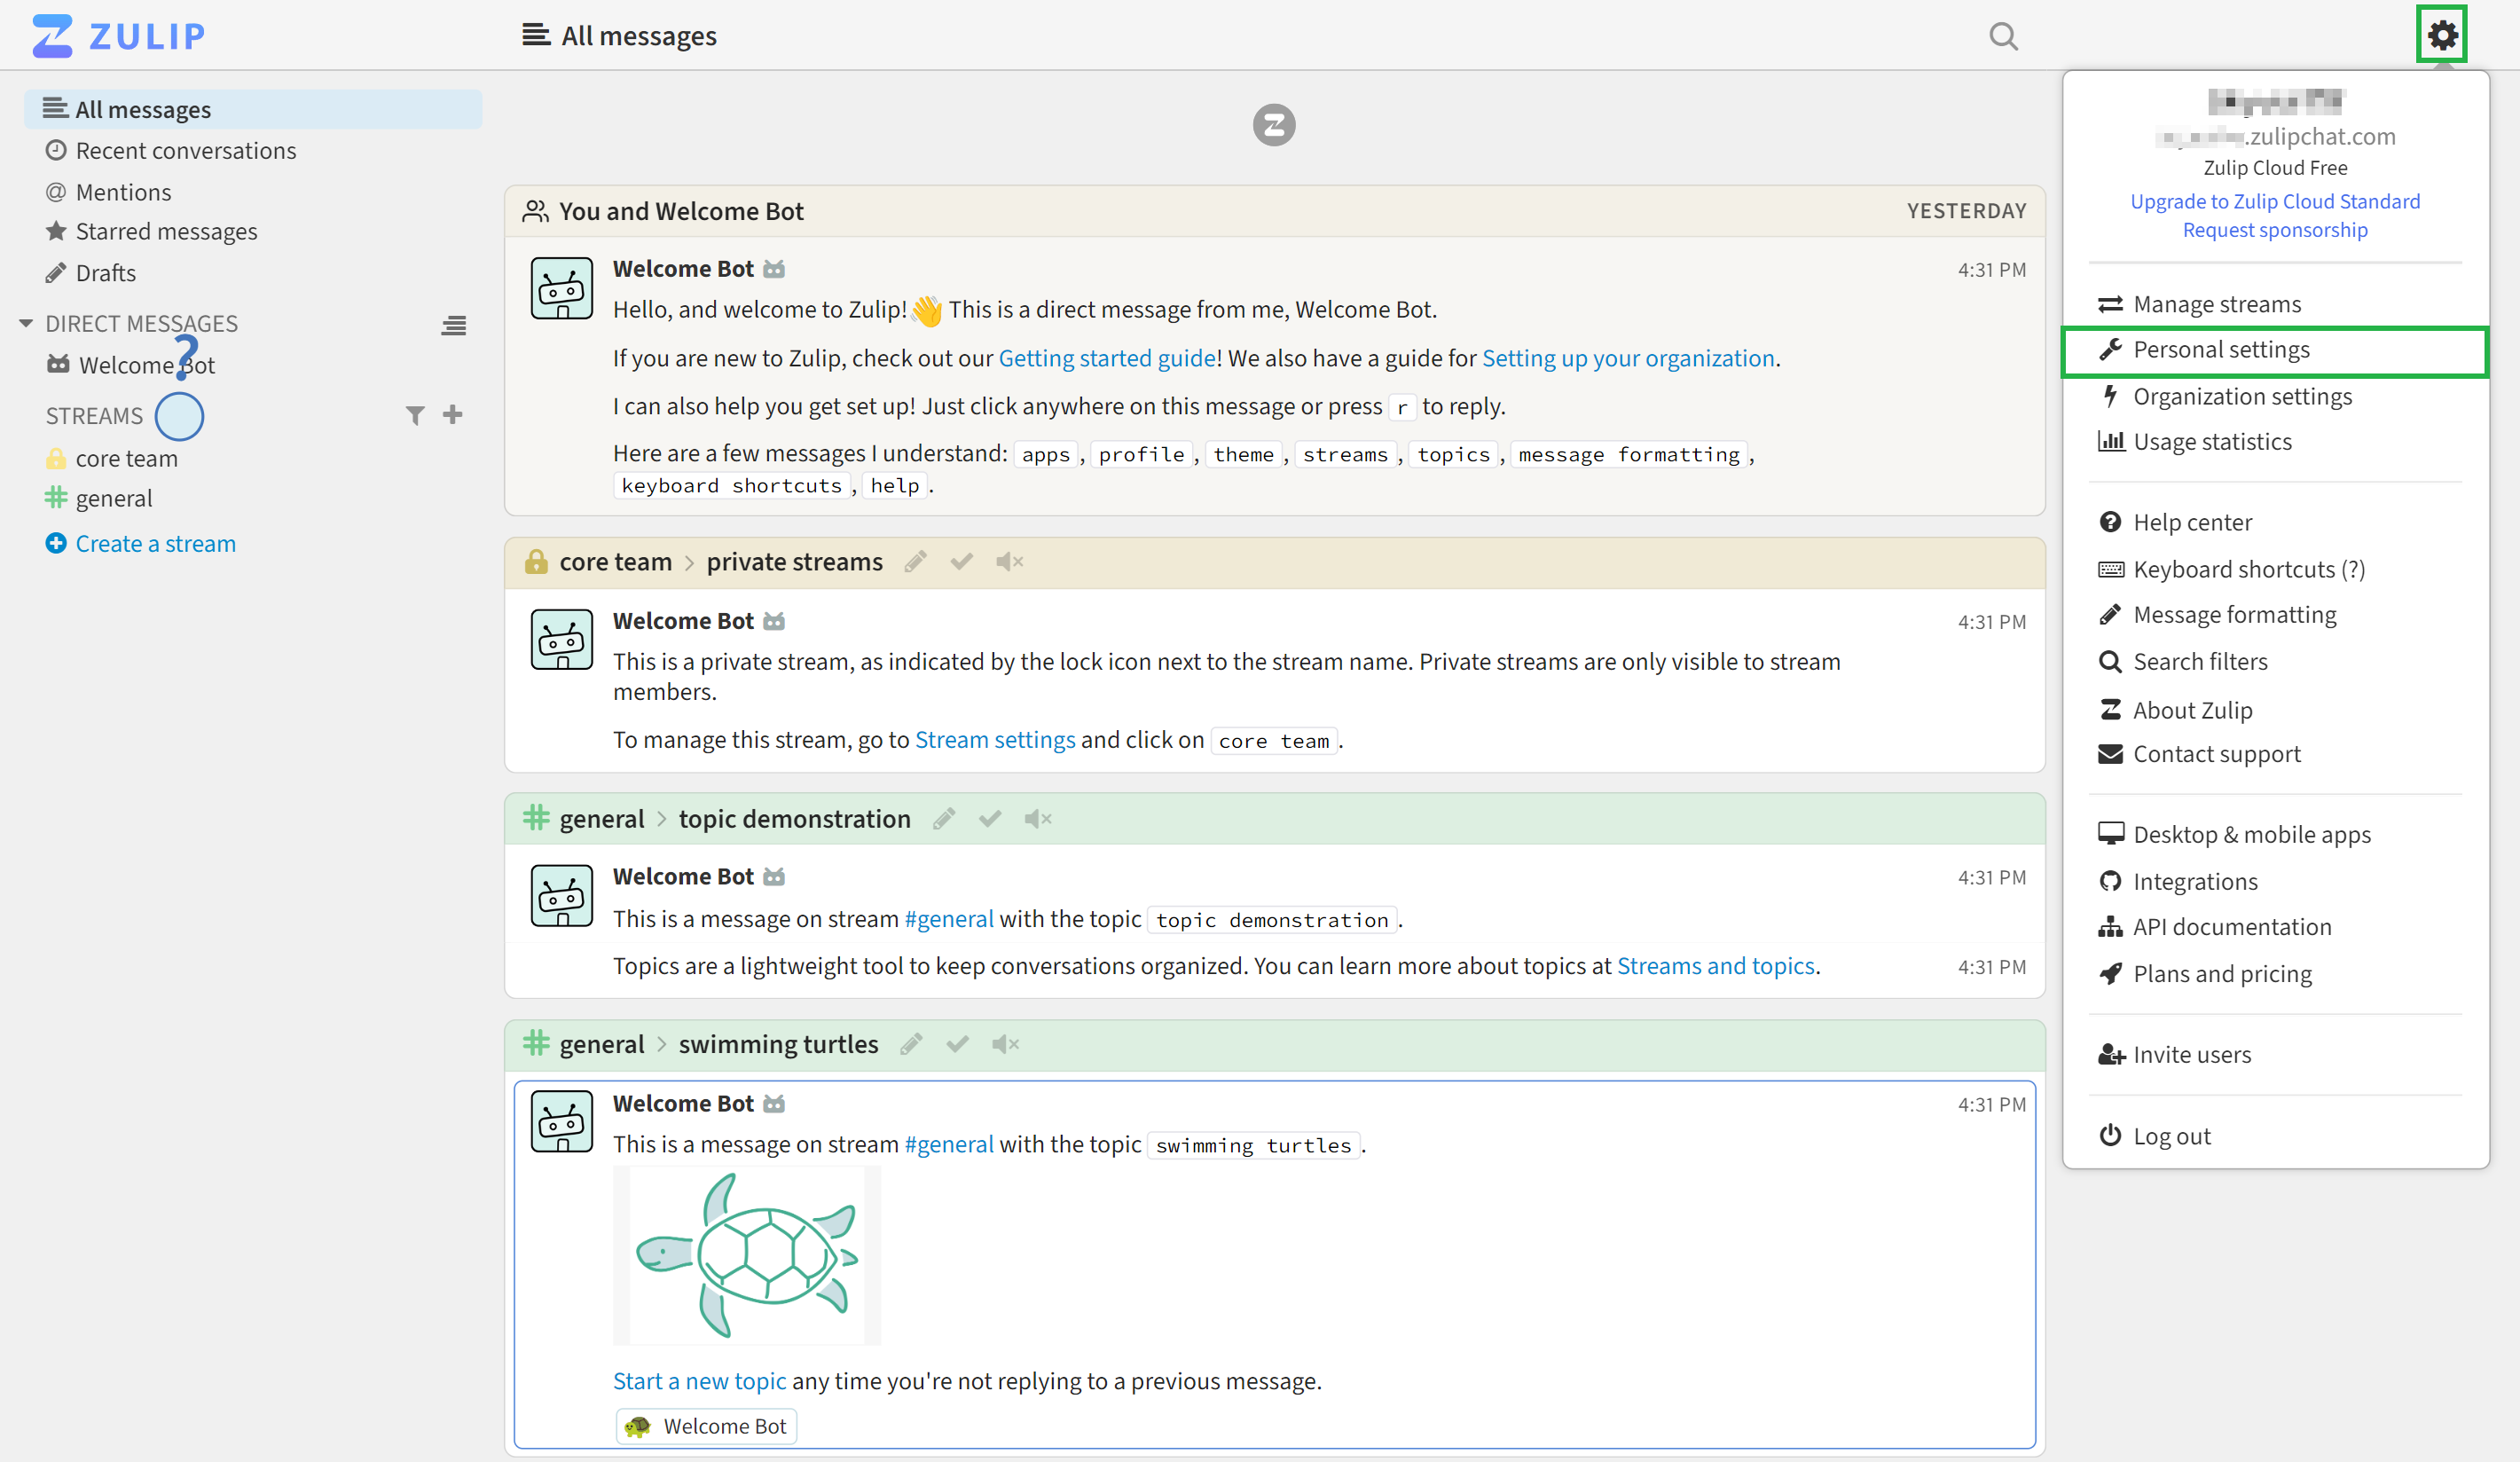
Task: Open the Getting started guide link
Action: (1107, 358)
